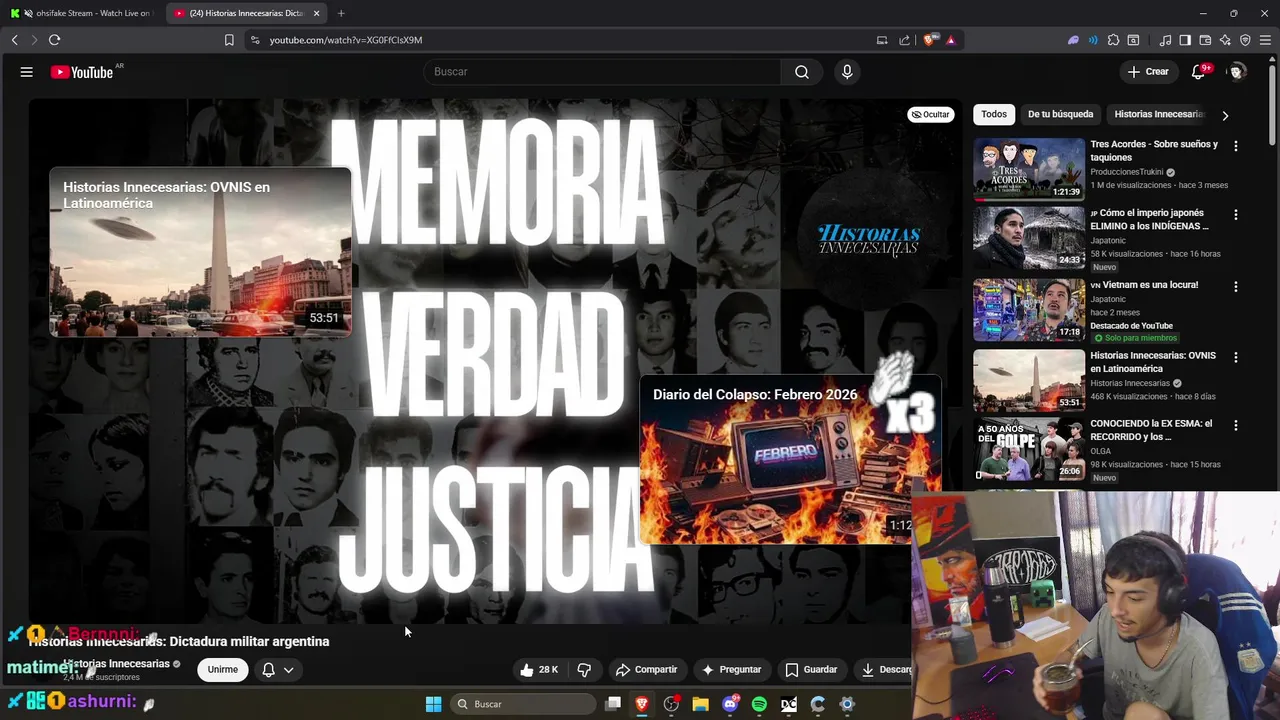Reload the current page
The height and width of the screenshot is (720, 1280).
click(x=54, y=40)
